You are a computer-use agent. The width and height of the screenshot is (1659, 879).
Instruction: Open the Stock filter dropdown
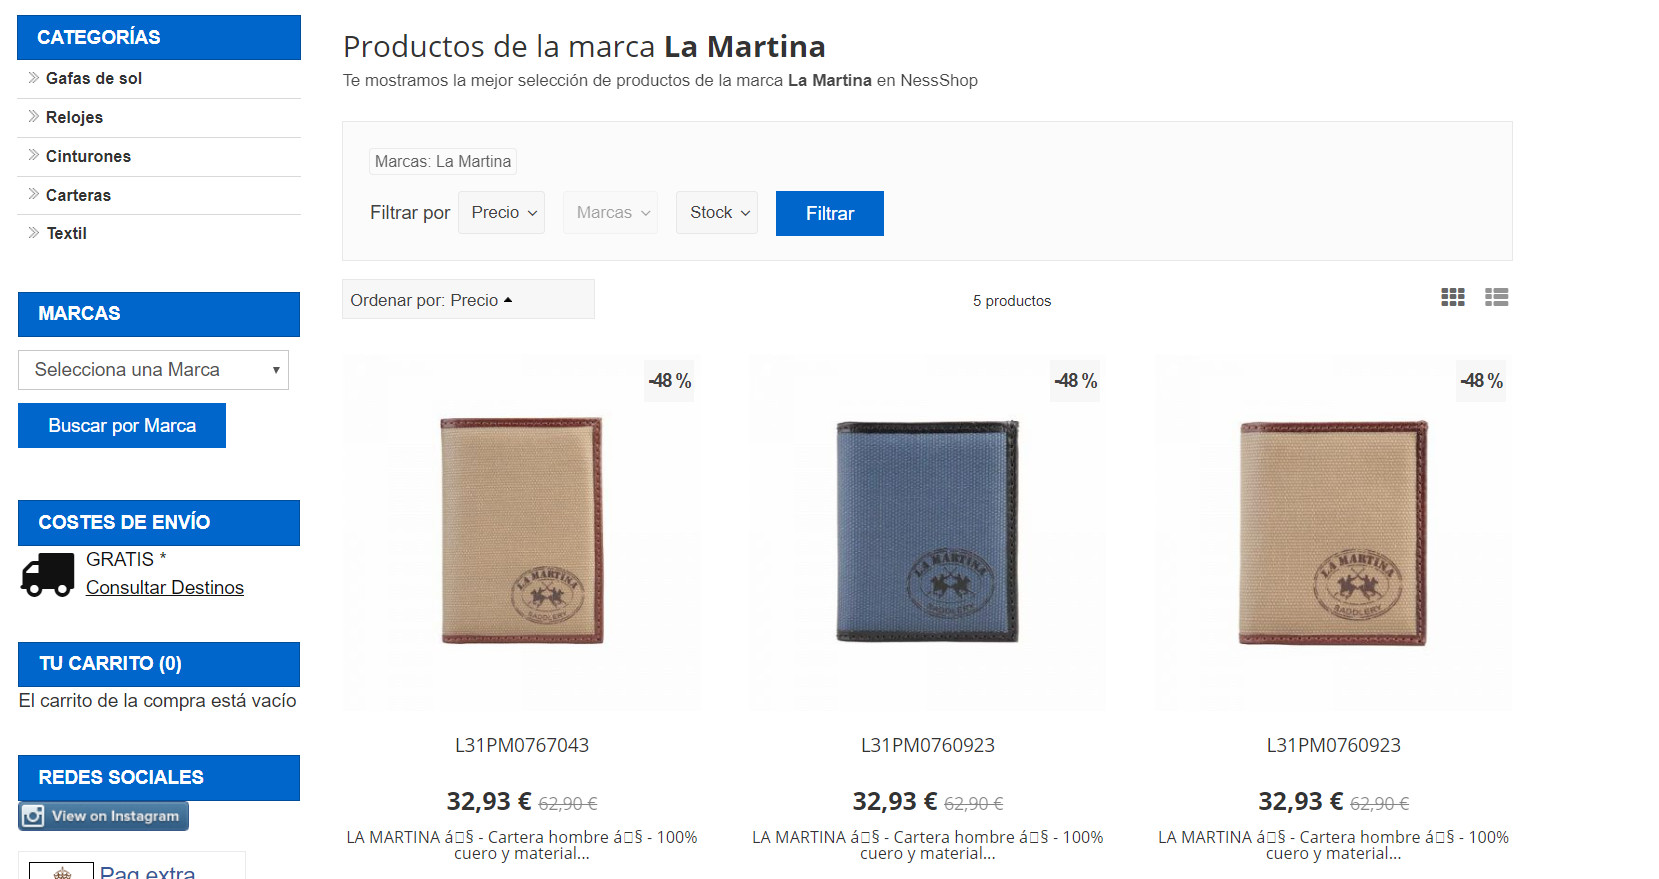tap(716, 212)
